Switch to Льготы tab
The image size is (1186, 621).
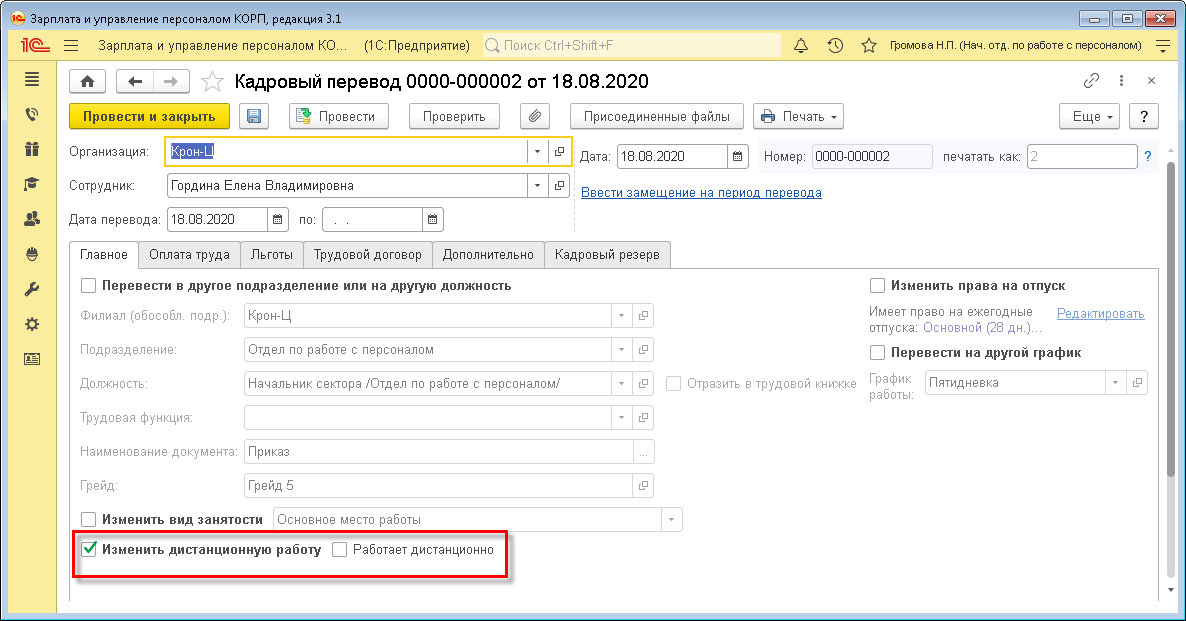272,255
